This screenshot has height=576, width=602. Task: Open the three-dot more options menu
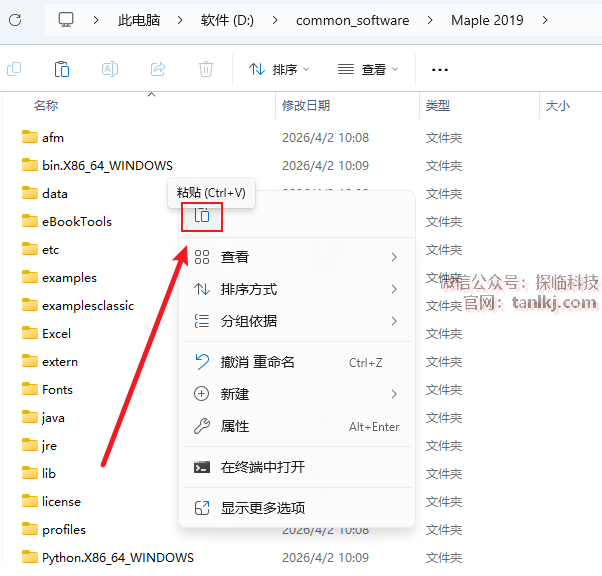pos(440,70)
